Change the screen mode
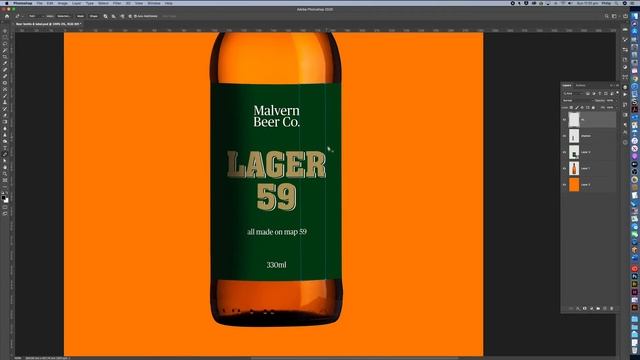Screen dimensions: 640x360 point(5,213)
